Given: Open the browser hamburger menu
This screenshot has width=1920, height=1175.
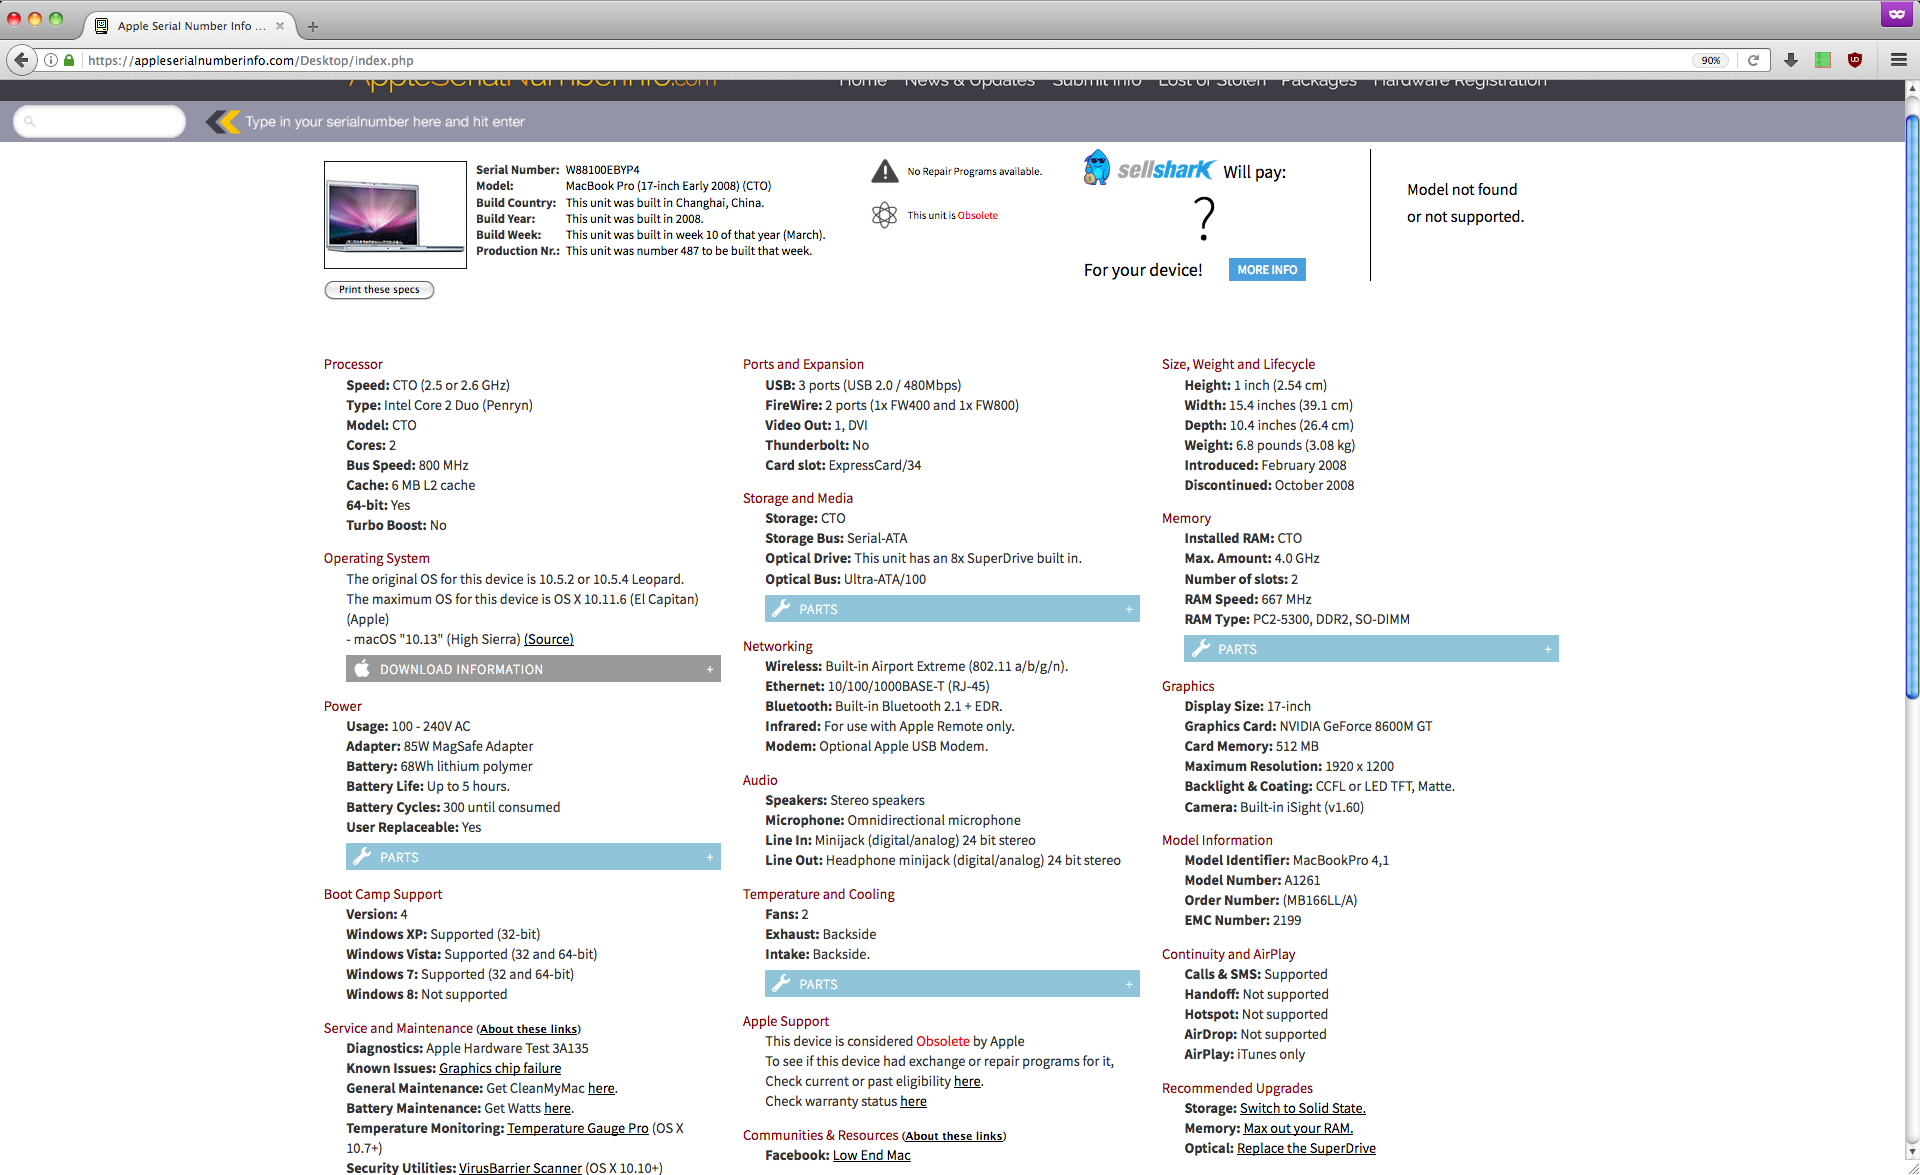Looking at the screenshot, I should pos(1899,60).
